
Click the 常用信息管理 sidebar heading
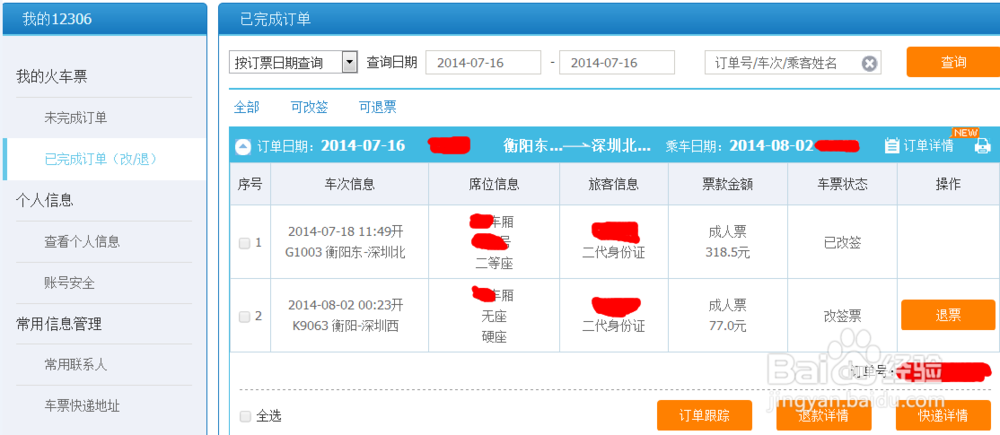pyautogui.click(x=58, y=325)
